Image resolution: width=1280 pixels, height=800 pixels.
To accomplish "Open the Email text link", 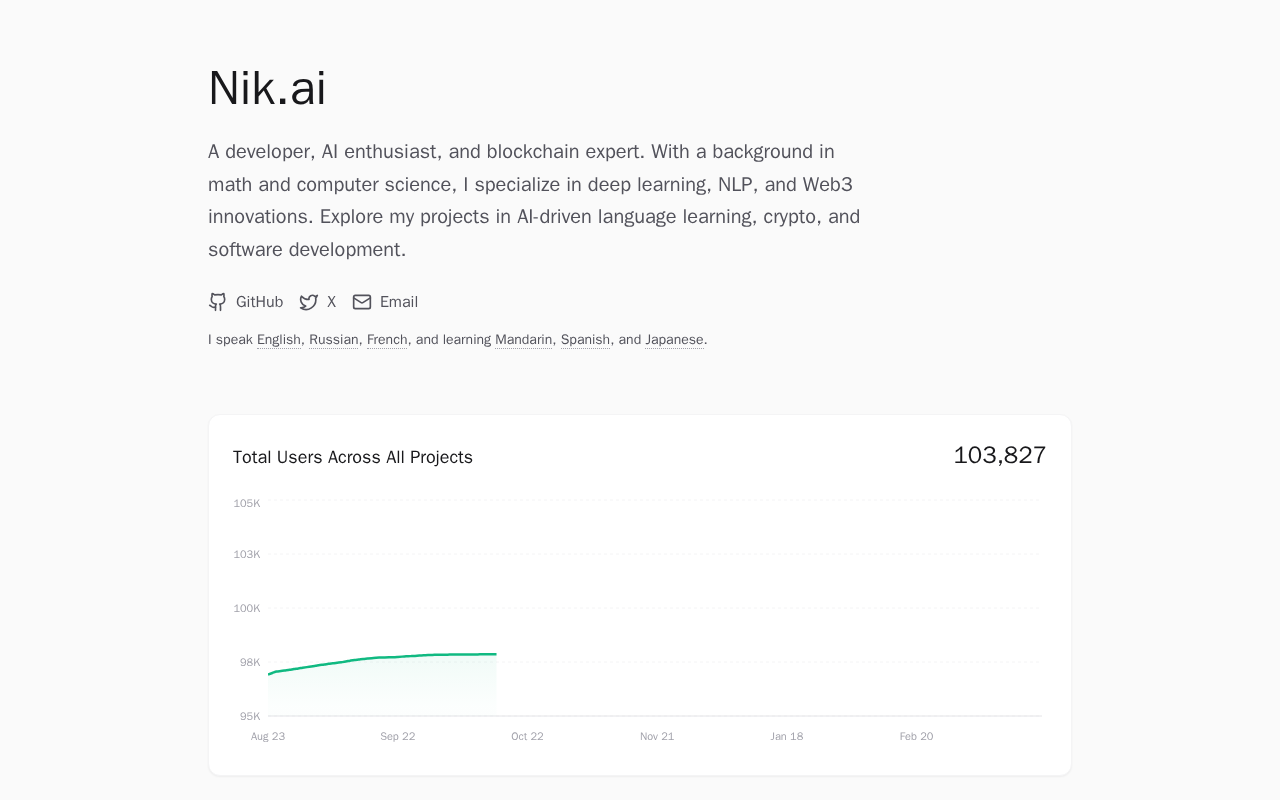I will pyautogui.click(x=399, y=302).
